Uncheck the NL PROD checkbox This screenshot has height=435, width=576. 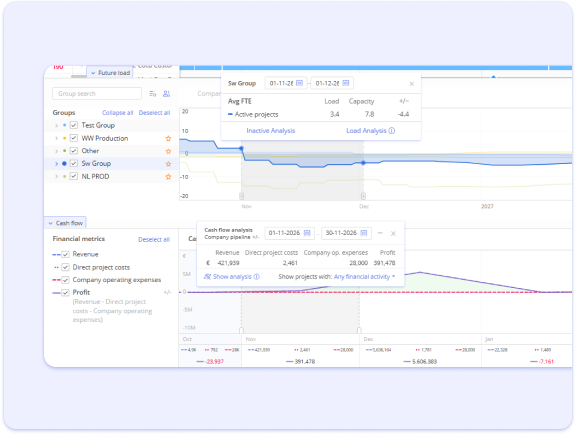coord(74,176)
